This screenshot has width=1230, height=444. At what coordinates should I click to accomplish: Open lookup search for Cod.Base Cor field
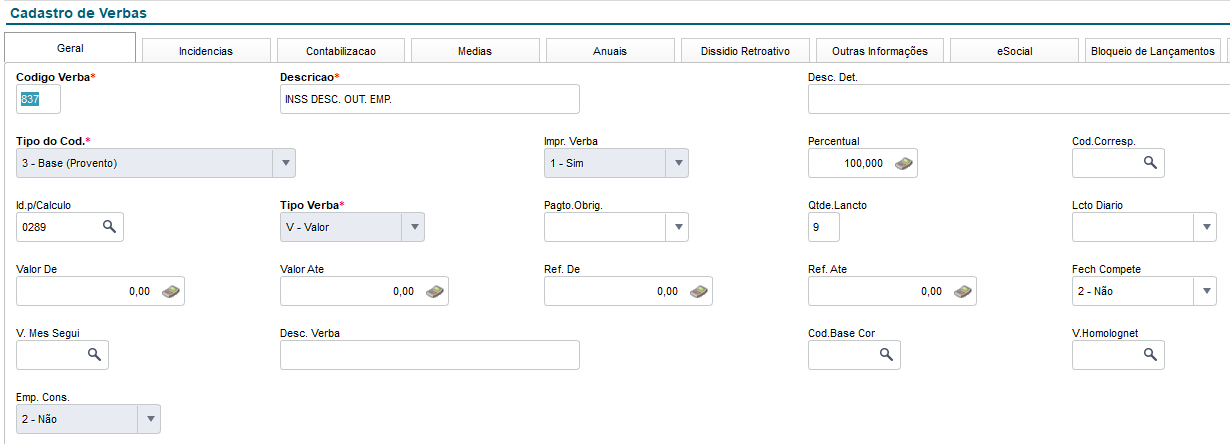tap(886, 355)
